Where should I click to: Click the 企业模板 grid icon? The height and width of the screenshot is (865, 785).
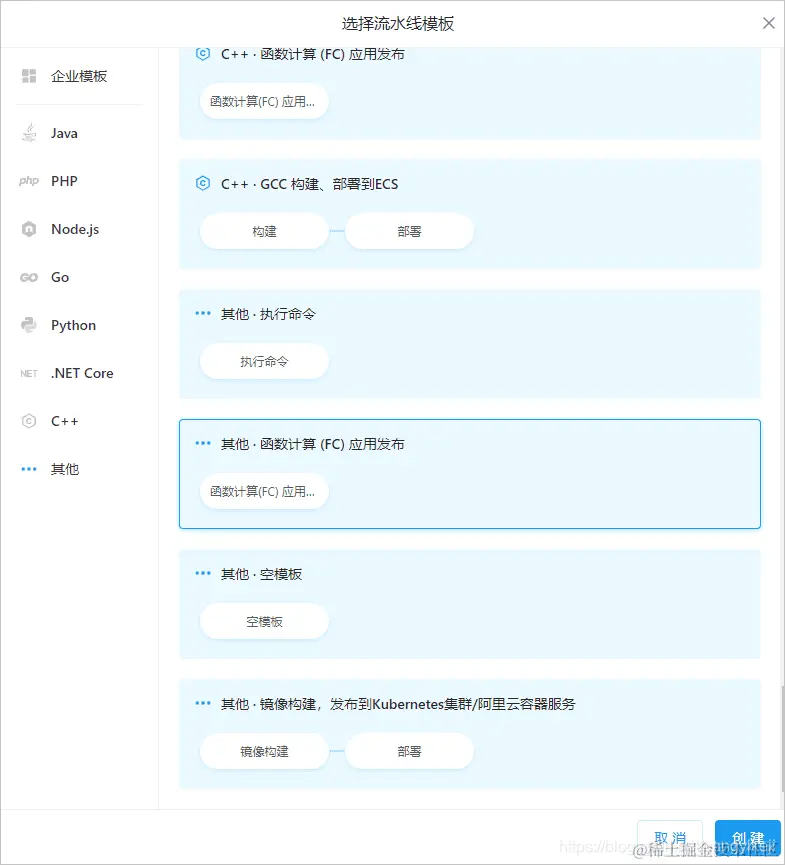point(28,76)
